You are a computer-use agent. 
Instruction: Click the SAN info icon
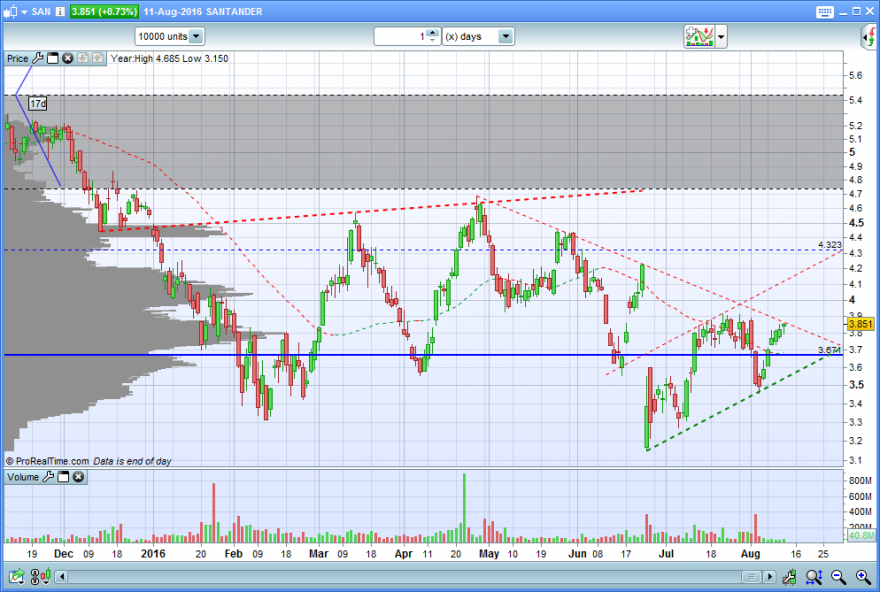(x=60, y=11)
